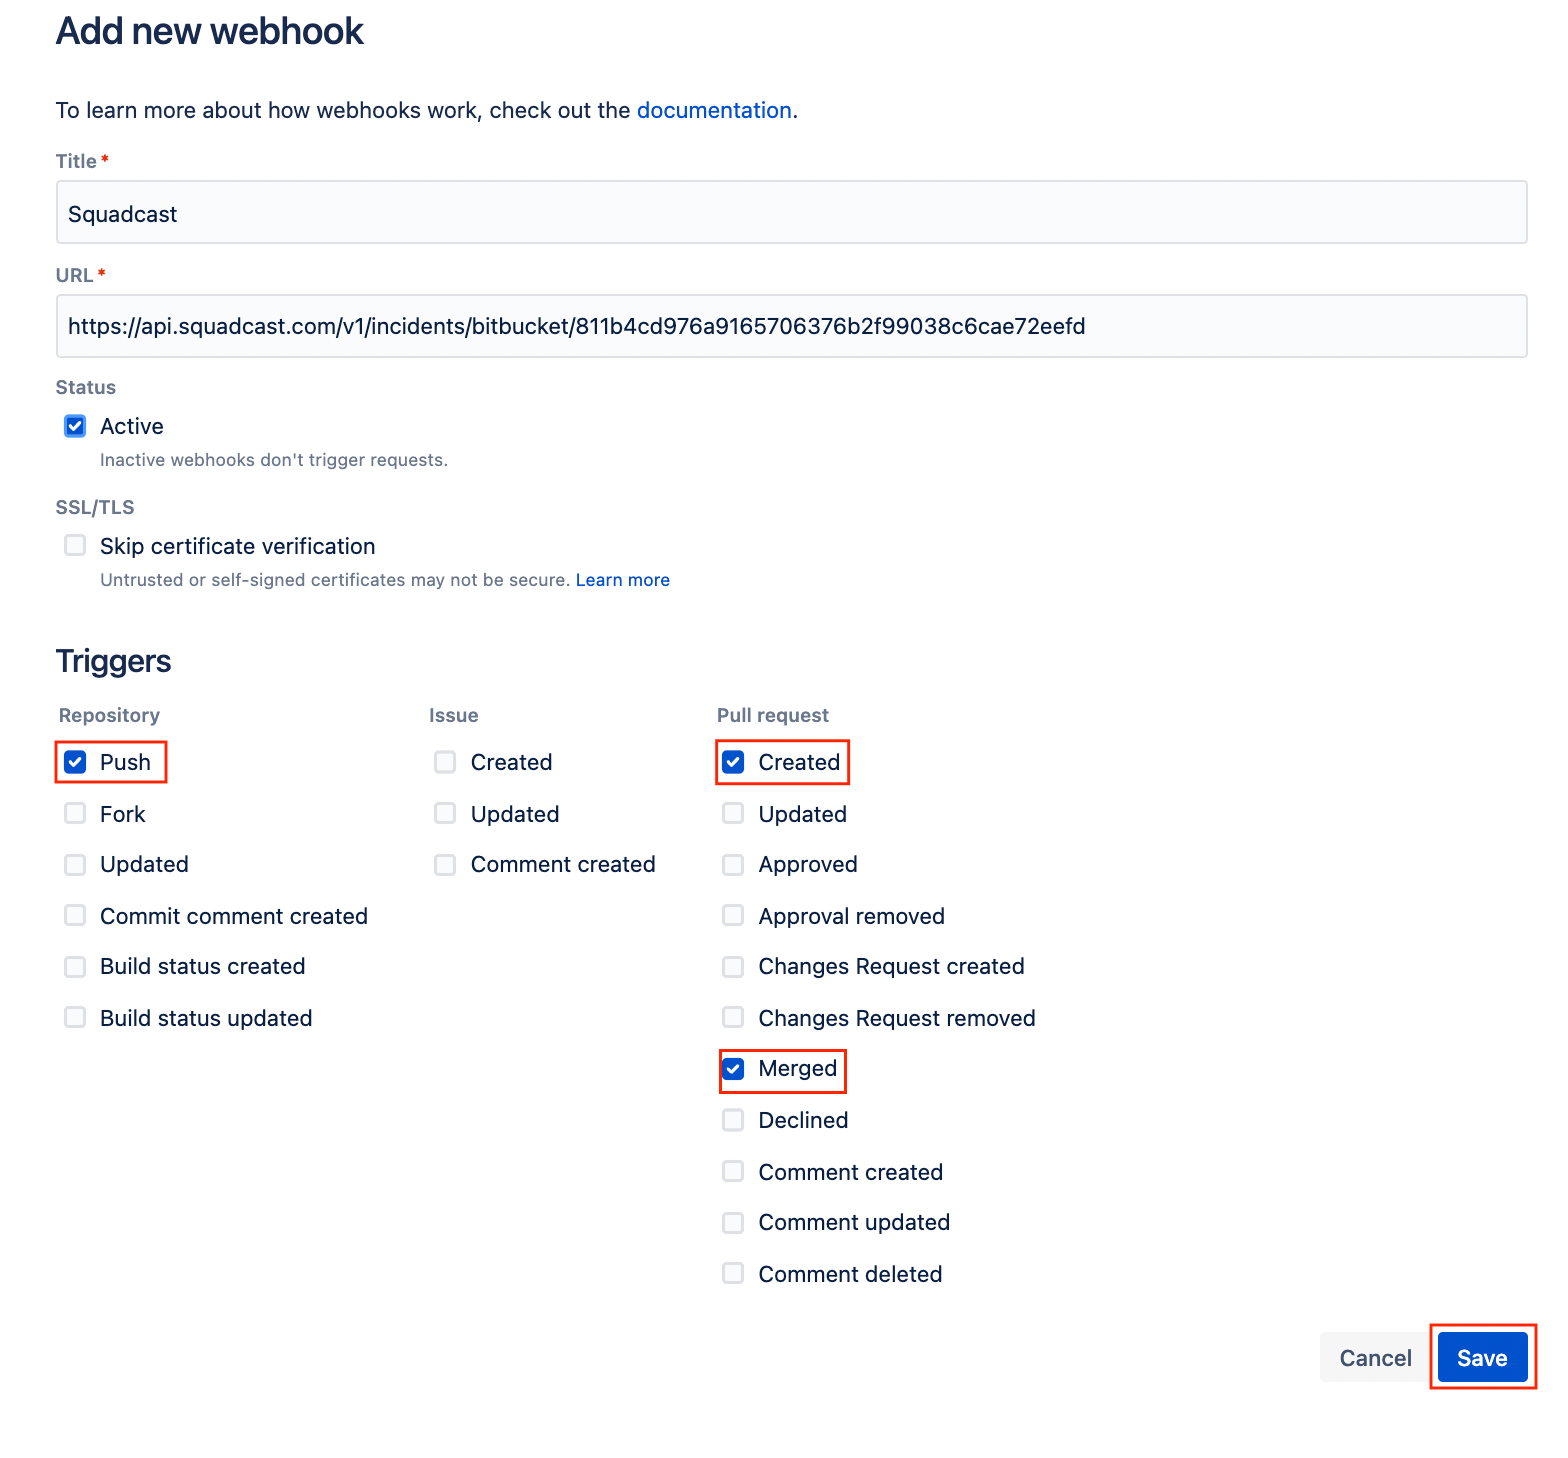
Task: Check the Issue Updated trigger
Action: click(x=445, y=813)
